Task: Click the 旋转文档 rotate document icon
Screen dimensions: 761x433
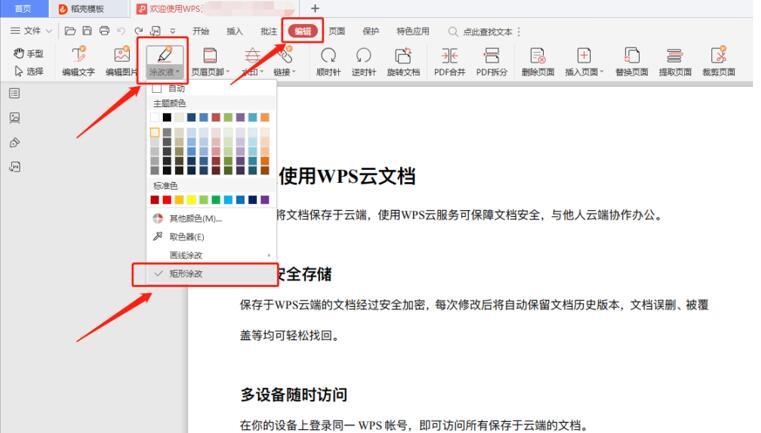Action: click(x=403, y=55)
